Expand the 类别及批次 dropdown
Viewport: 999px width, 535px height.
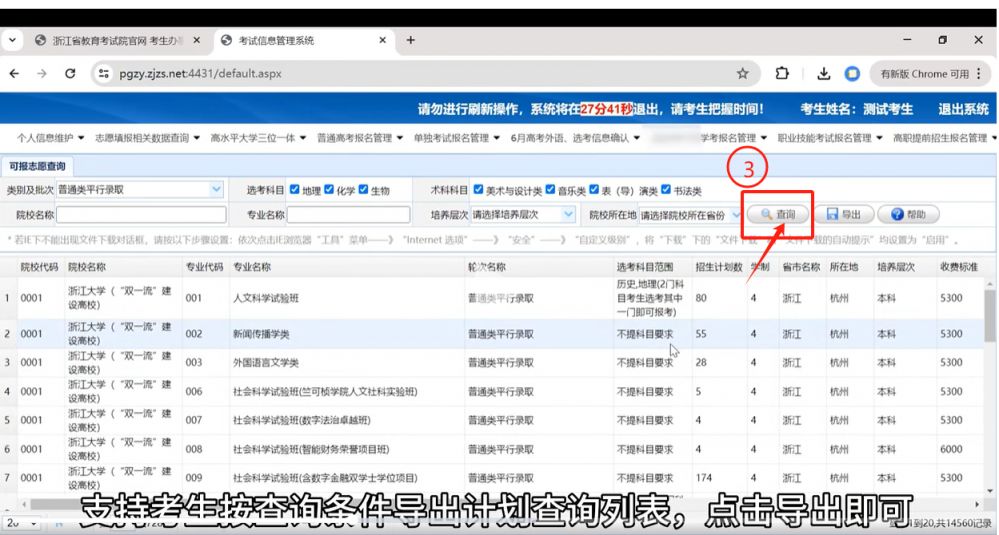point(217,189)
